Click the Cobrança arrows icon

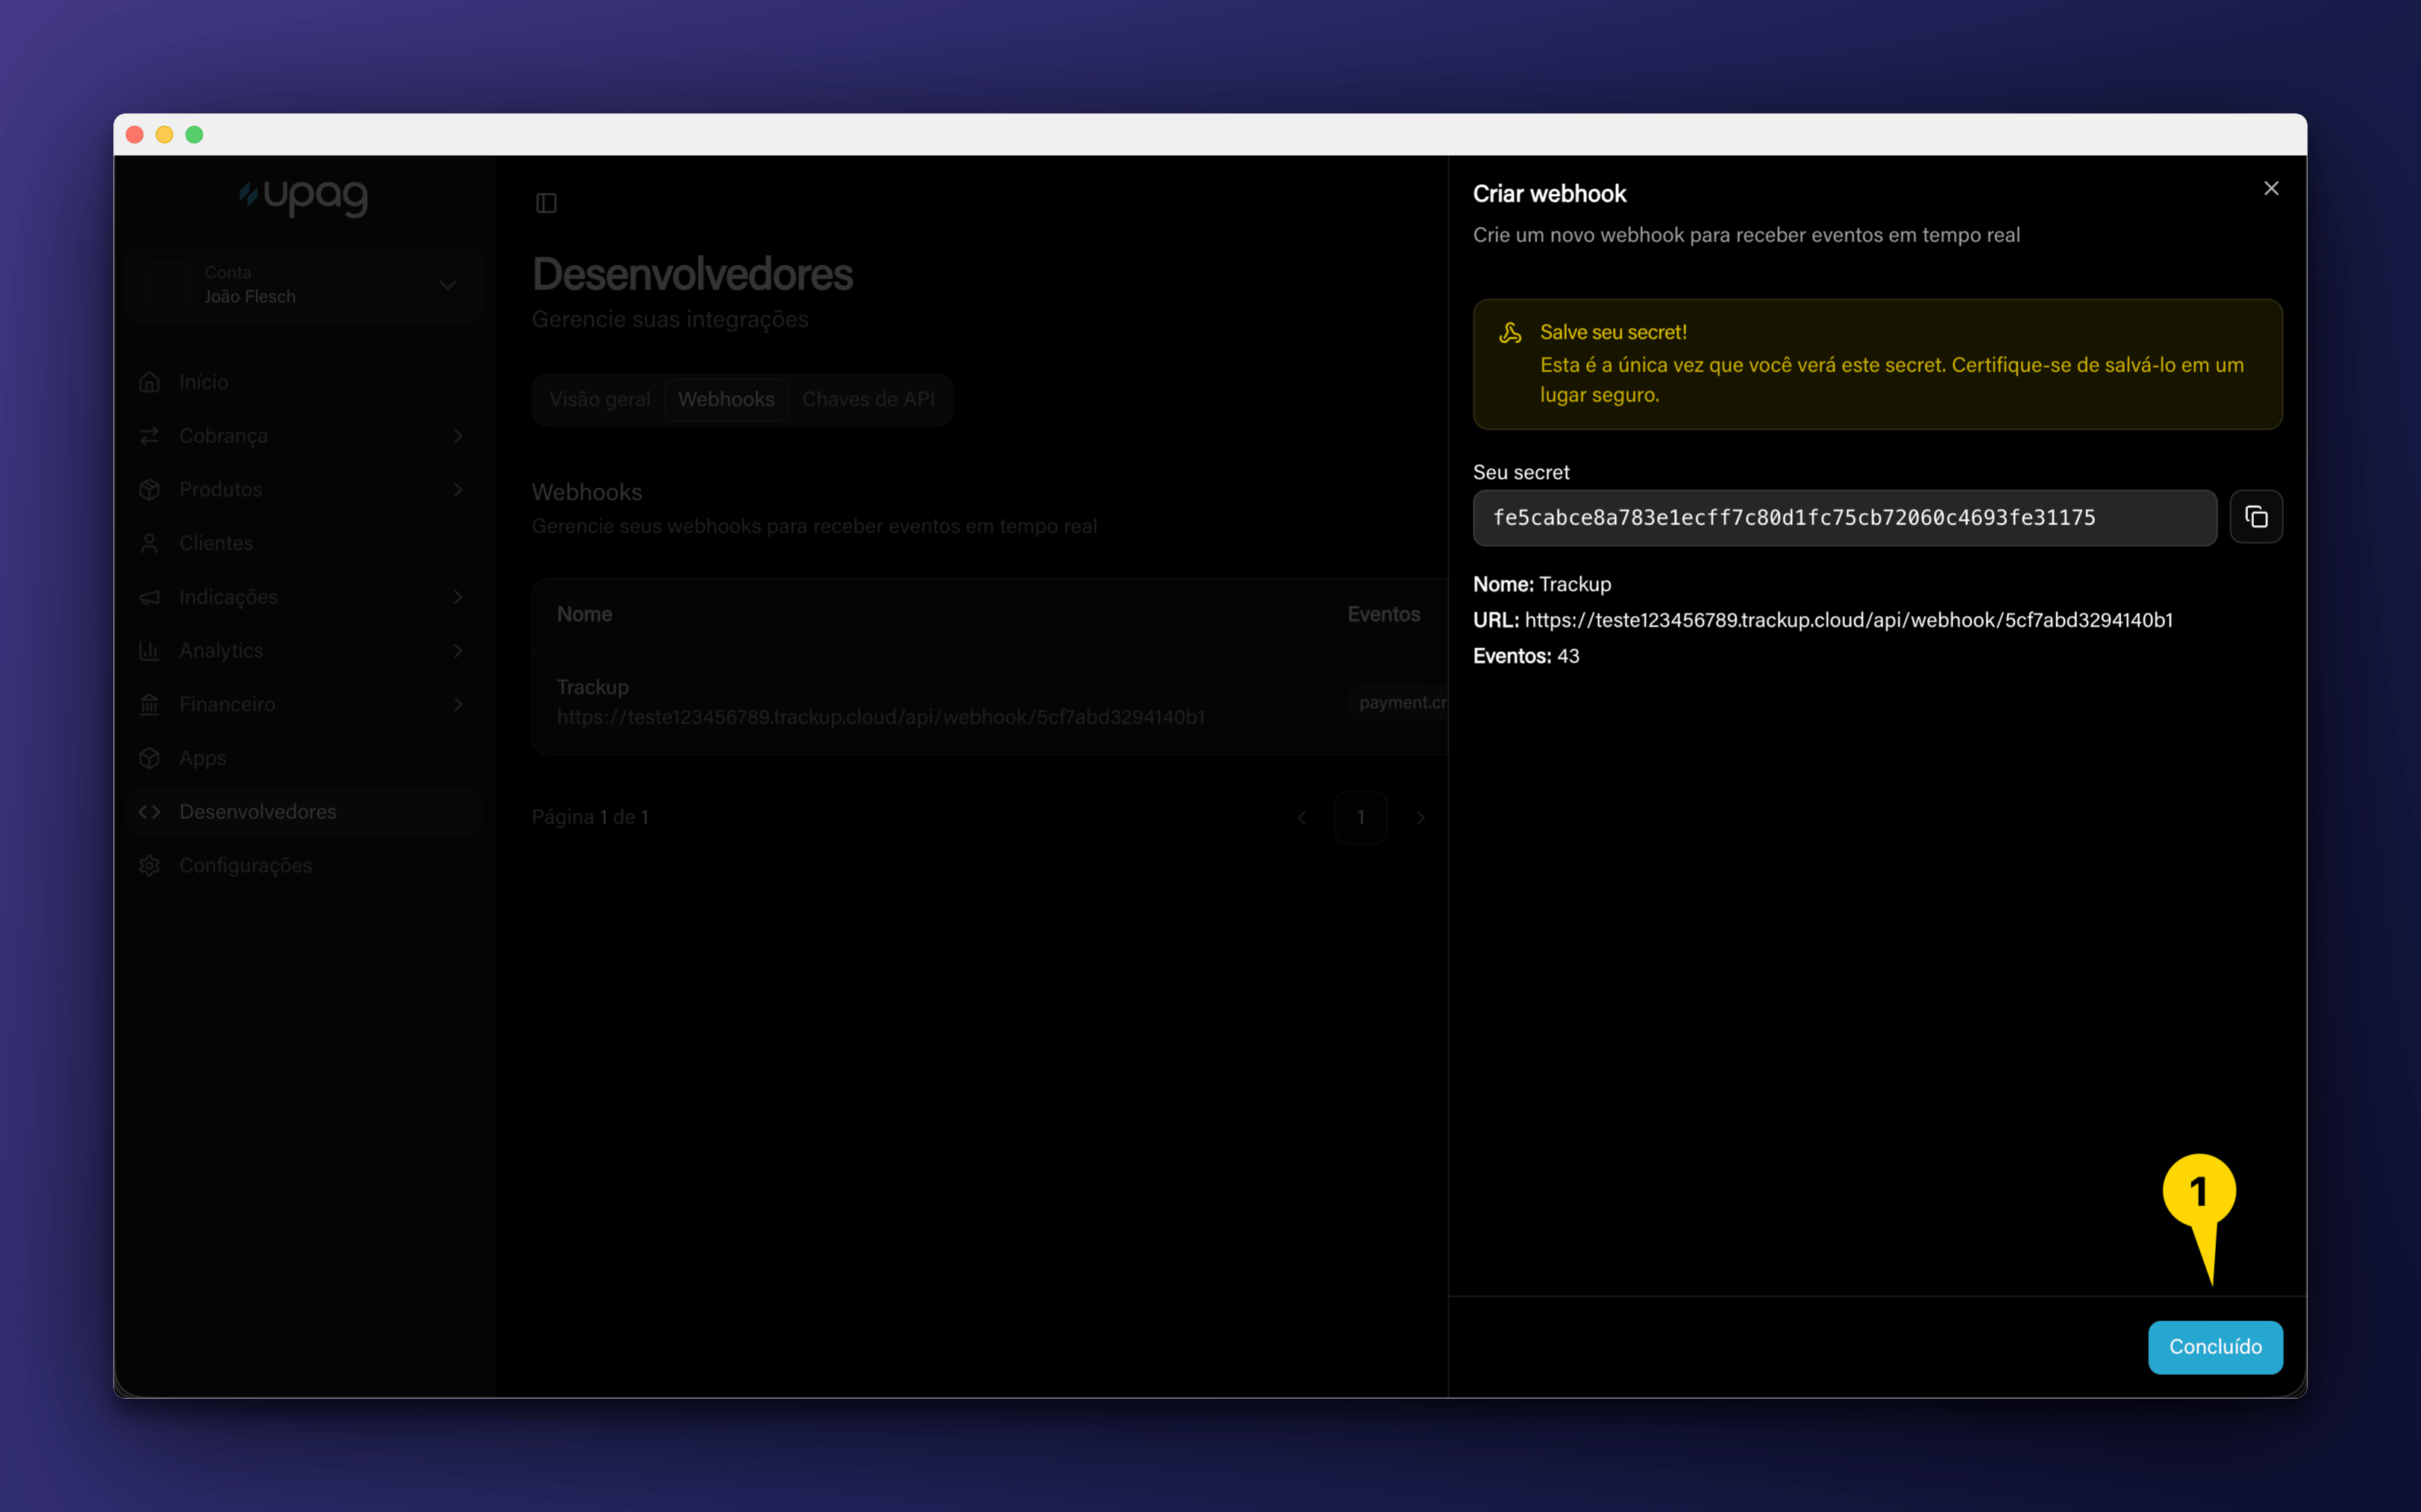coord(150,436)
